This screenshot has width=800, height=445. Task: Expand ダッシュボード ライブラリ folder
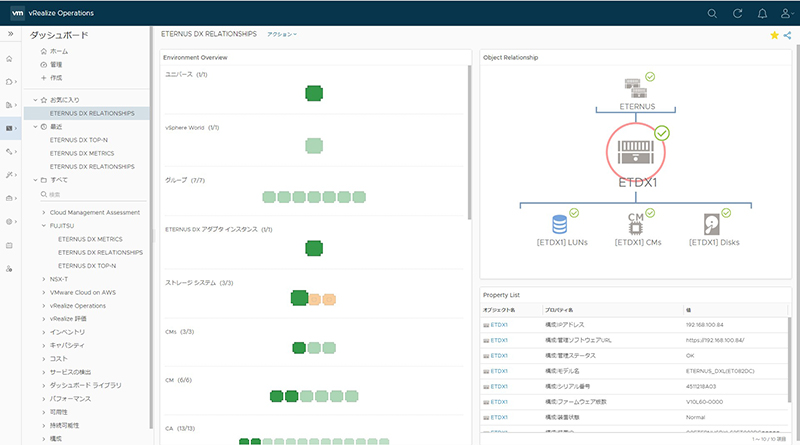pos(43,385)
